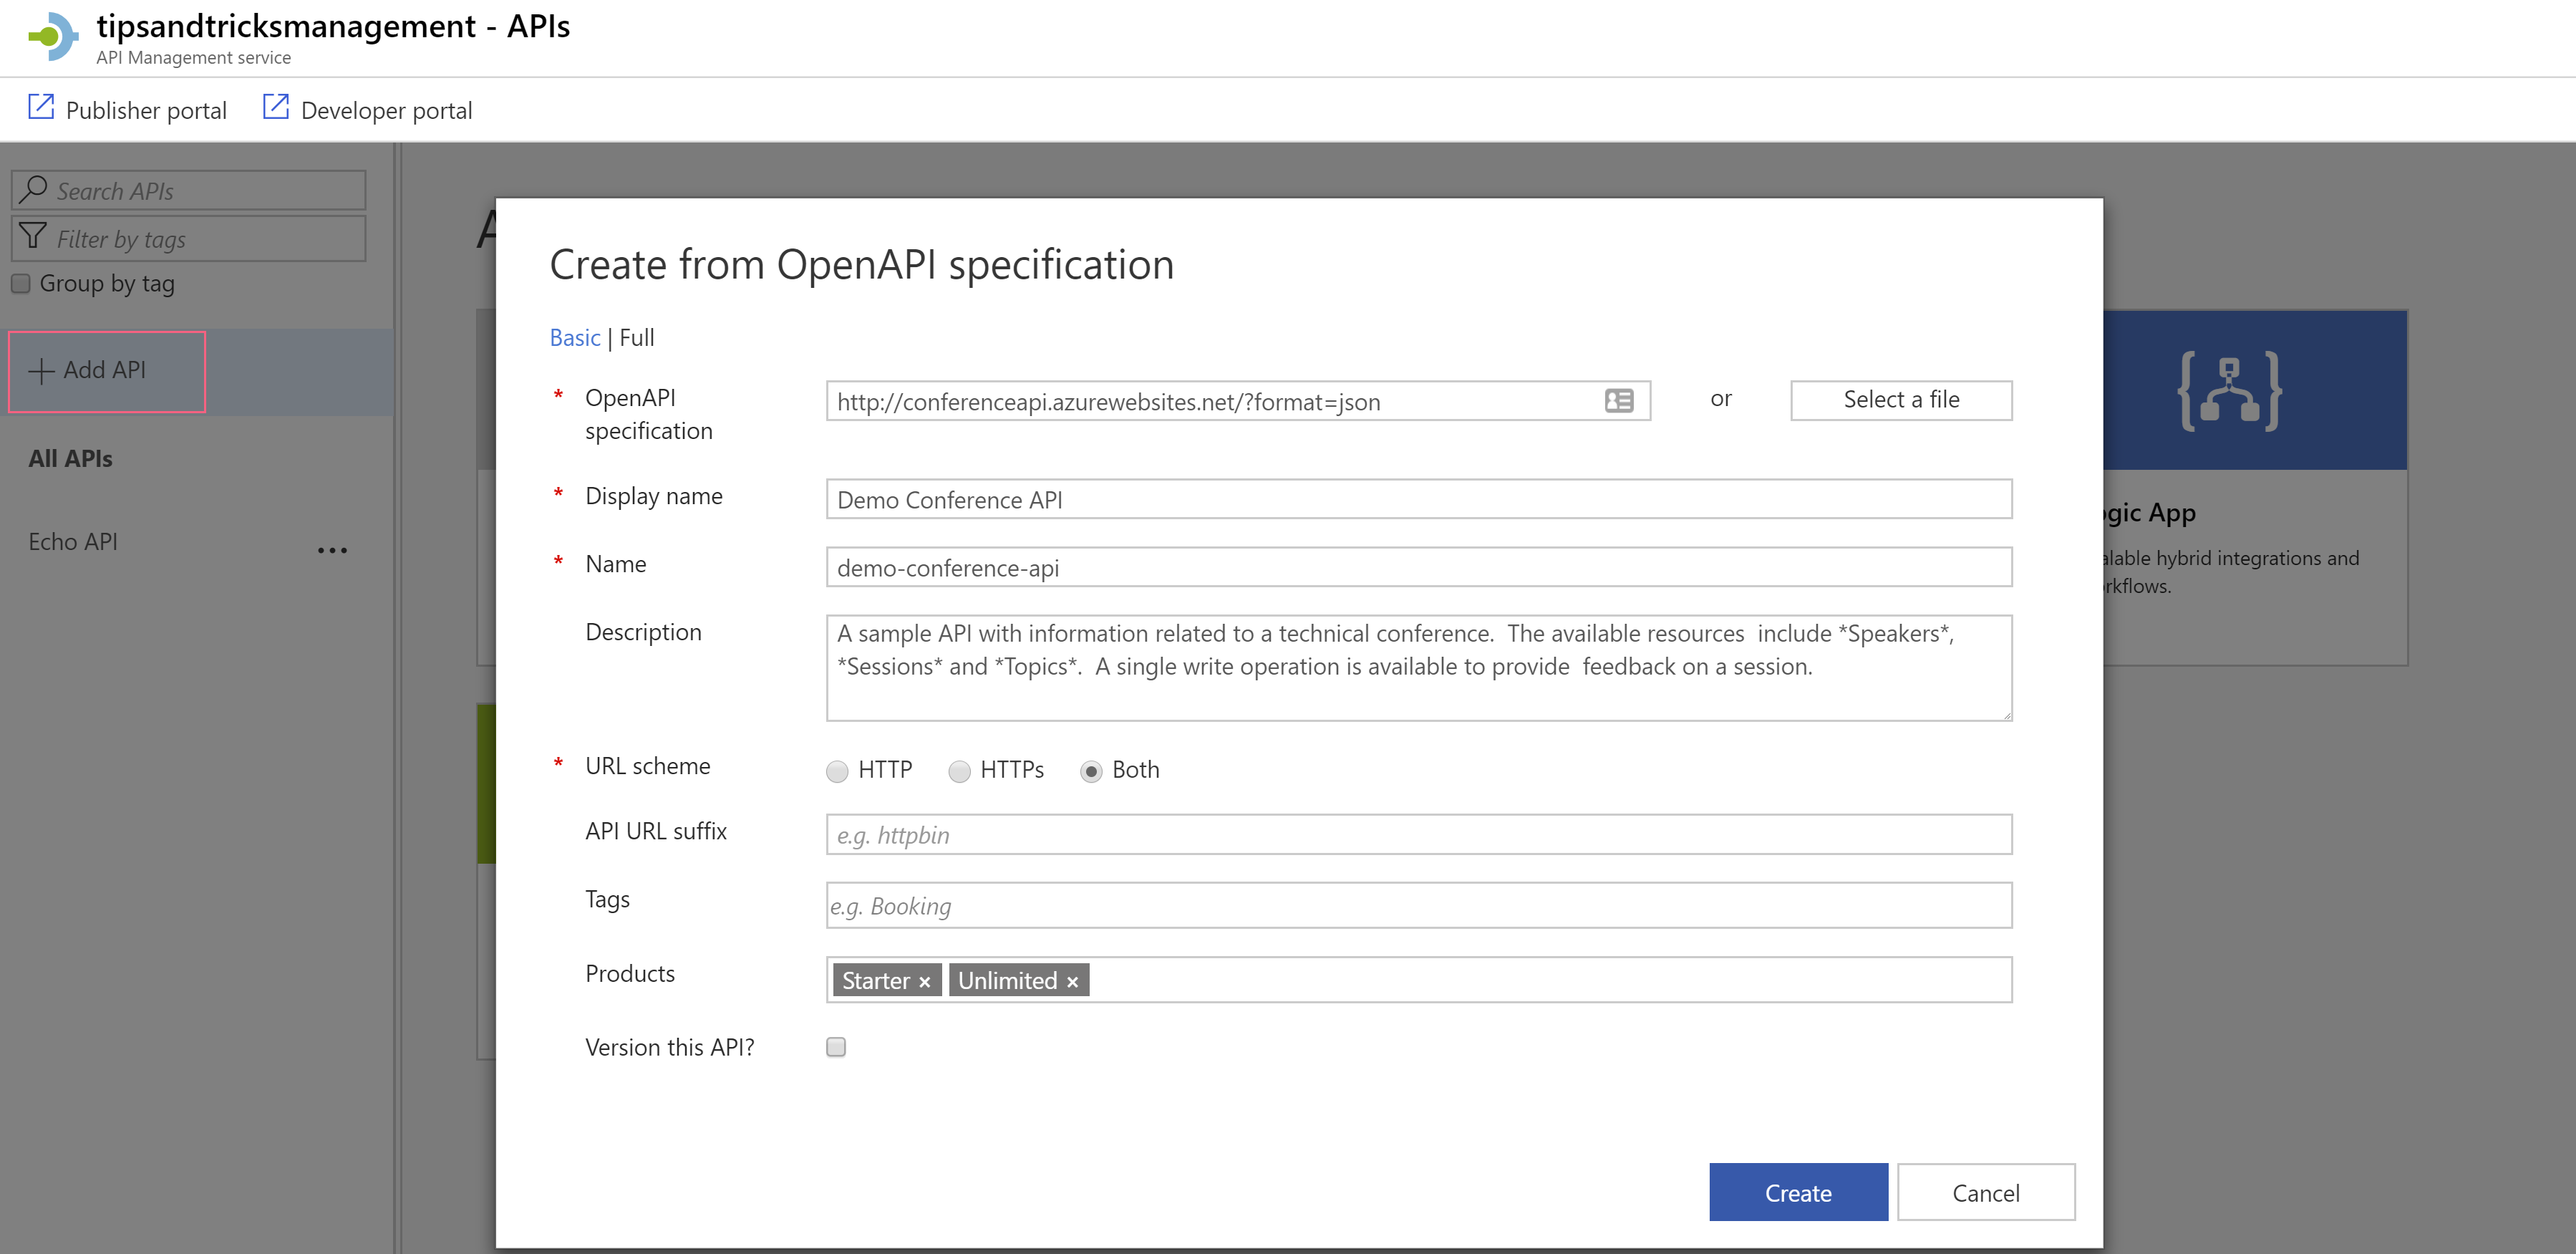Click the plus icon next to Add API
This screenshot has width=2576, height=1254.
[x=41, y=371]
